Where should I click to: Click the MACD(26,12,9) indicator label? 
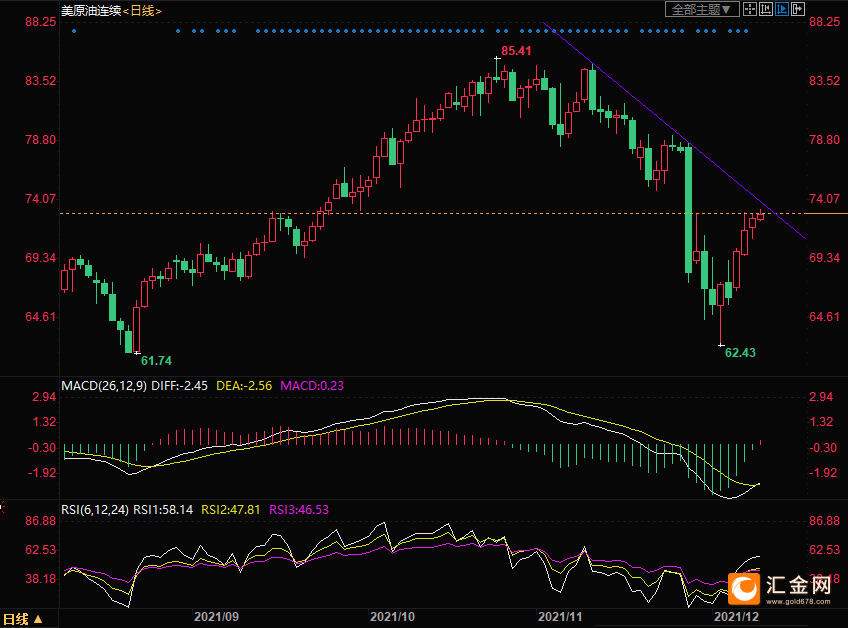coord(104,385)
